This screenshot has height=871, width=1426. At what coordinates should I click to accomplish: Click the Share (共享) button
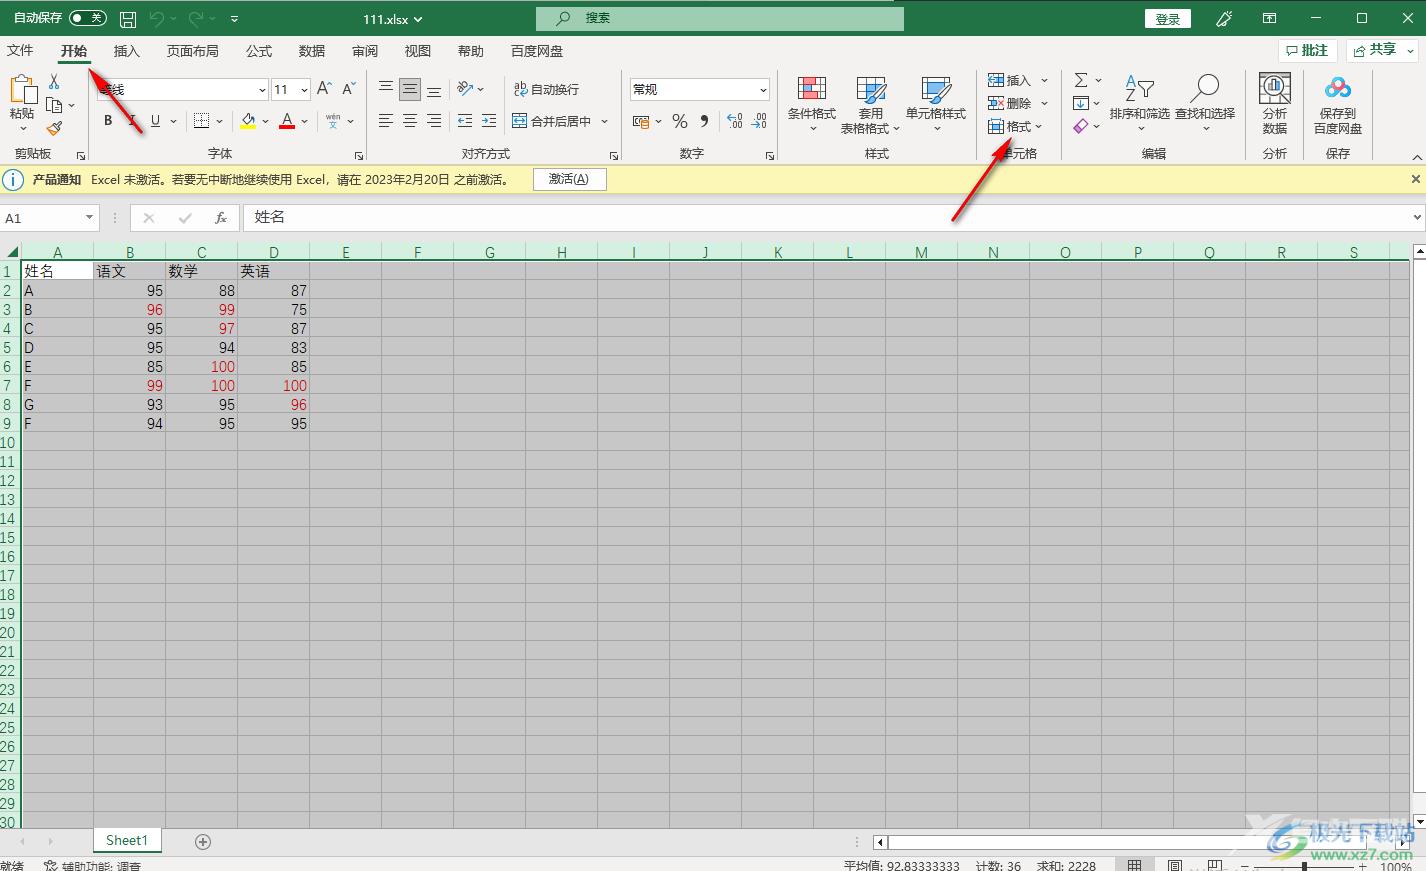(1383, 50)
